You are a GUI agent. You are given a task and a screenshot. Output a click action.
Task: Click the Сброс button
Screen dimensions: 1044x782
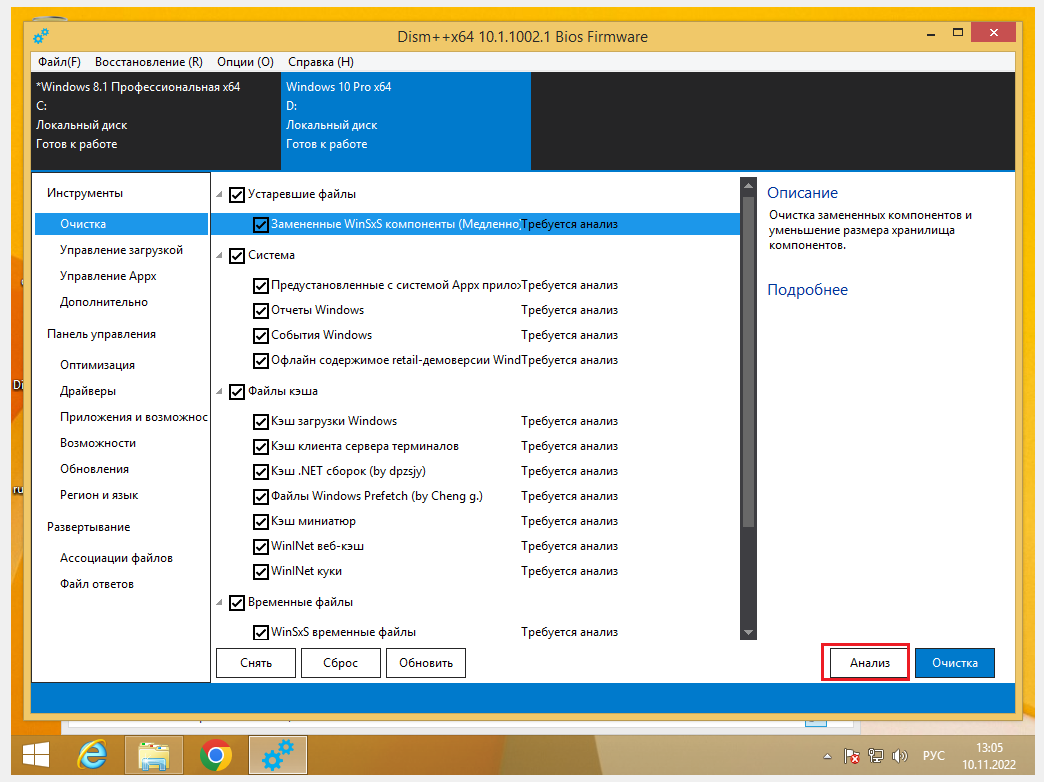click(x=340, y=663)
